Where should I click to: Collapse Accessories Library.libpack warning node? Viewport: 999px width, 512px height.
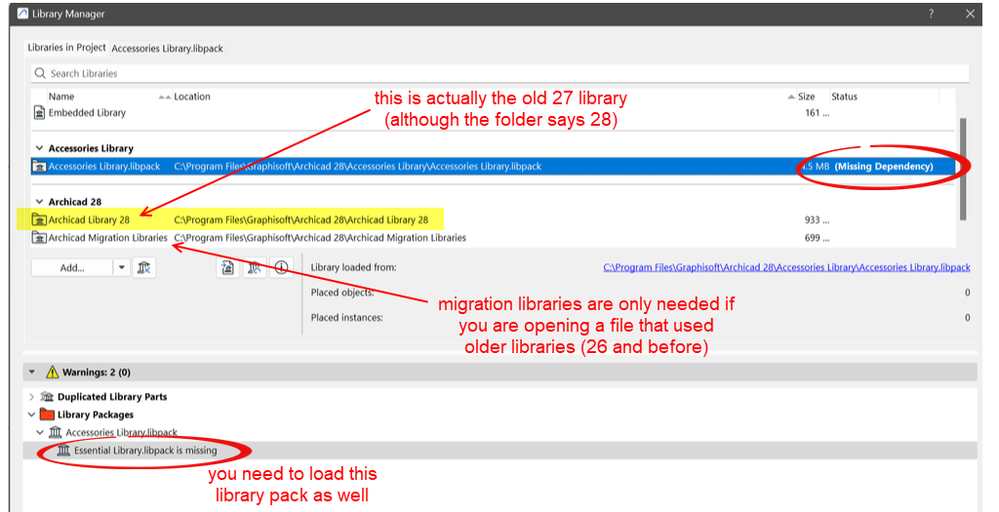coord(40,432)
